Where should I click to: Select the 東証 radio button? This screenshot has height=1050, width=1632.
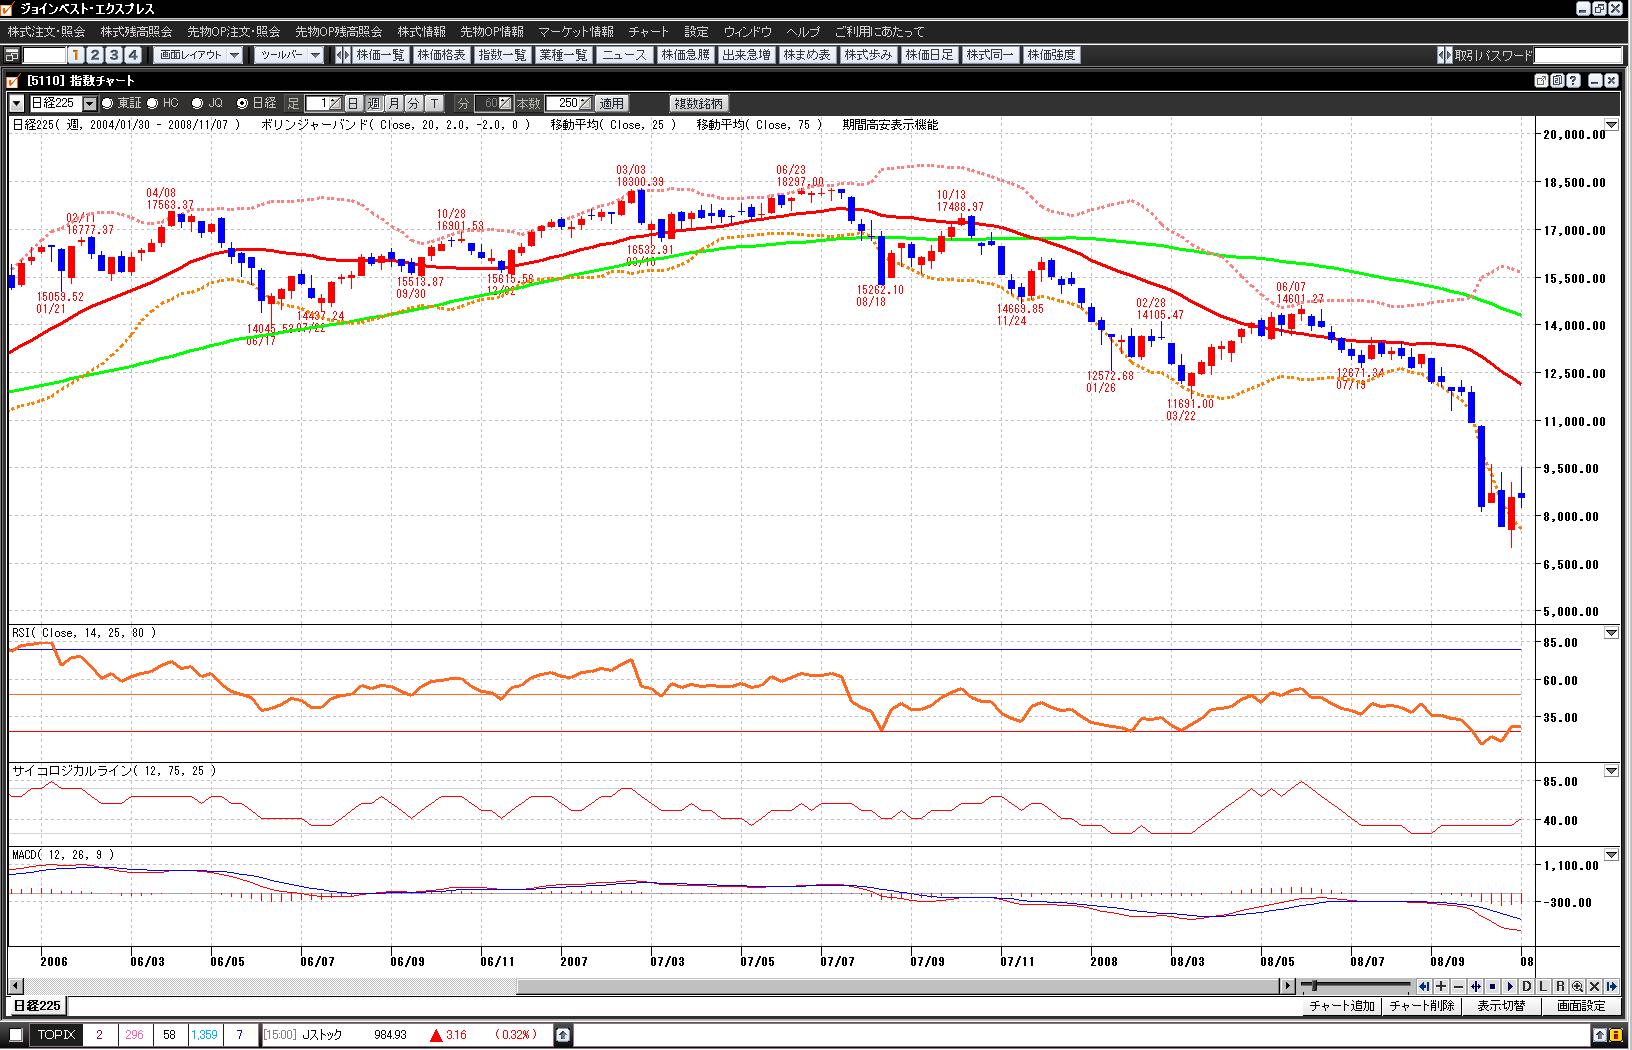[x=109, y=103]
